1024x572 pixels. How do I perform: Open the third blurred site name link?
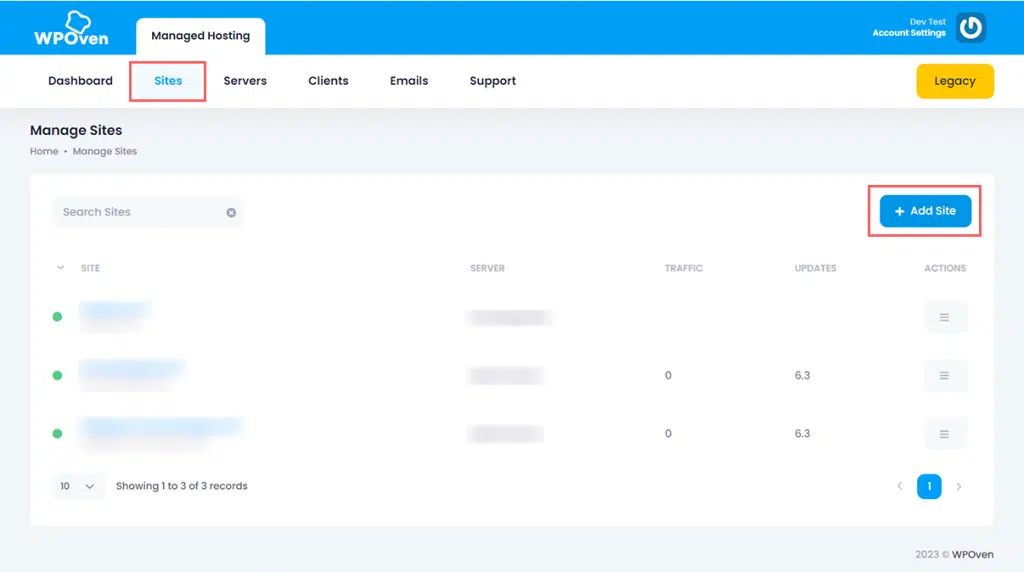(x=161, y=427)
